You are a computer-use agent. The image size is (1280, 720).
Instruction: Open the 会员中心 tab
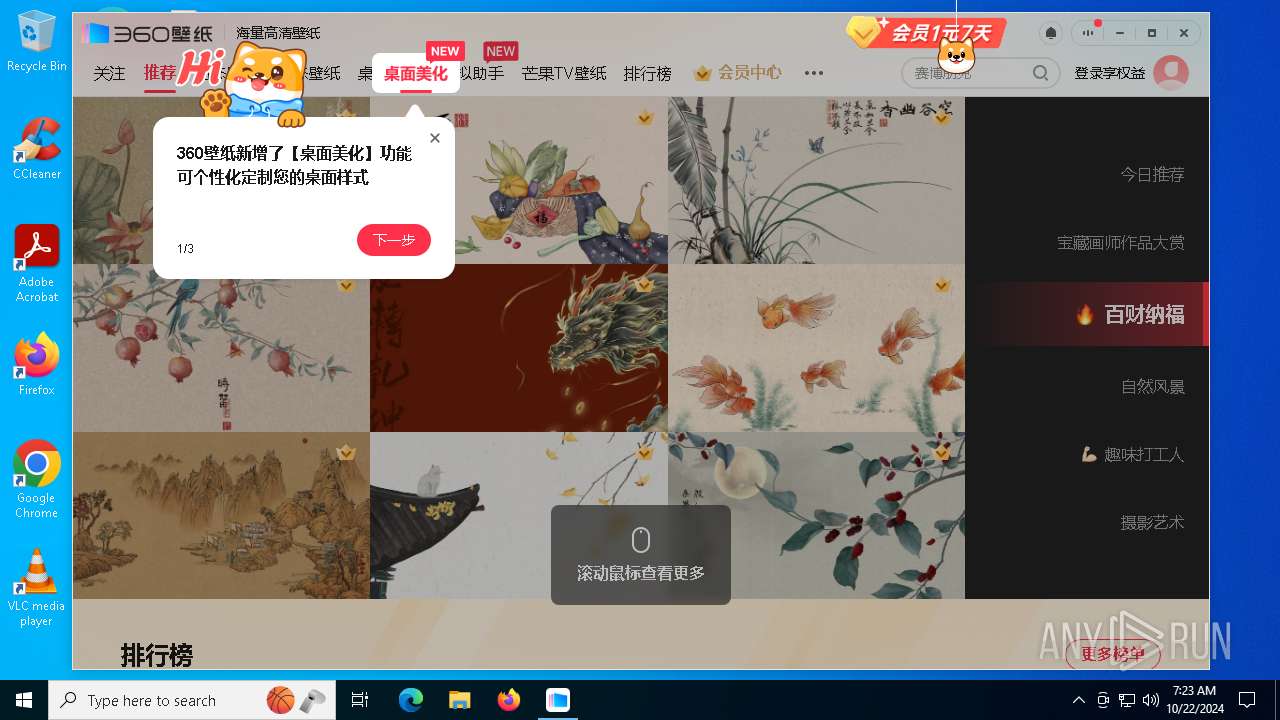tap(738, 73)
